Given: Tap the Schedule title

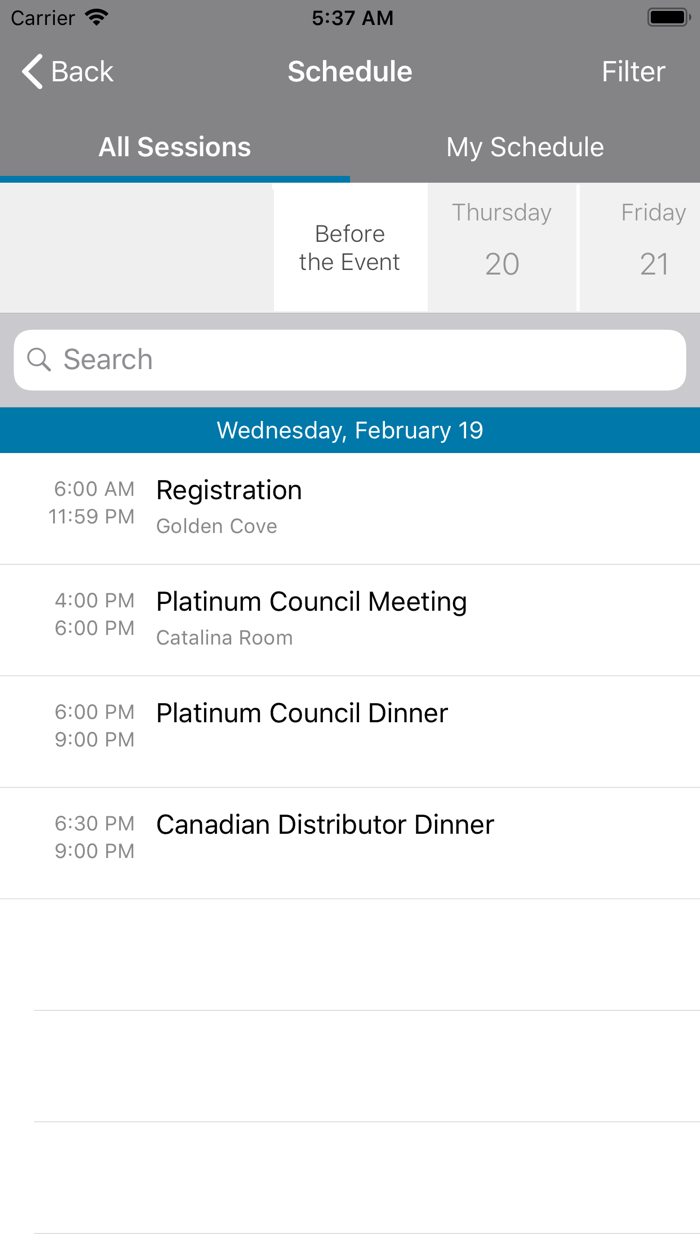Looking at the screenshot, I should [x=350, y=71].
